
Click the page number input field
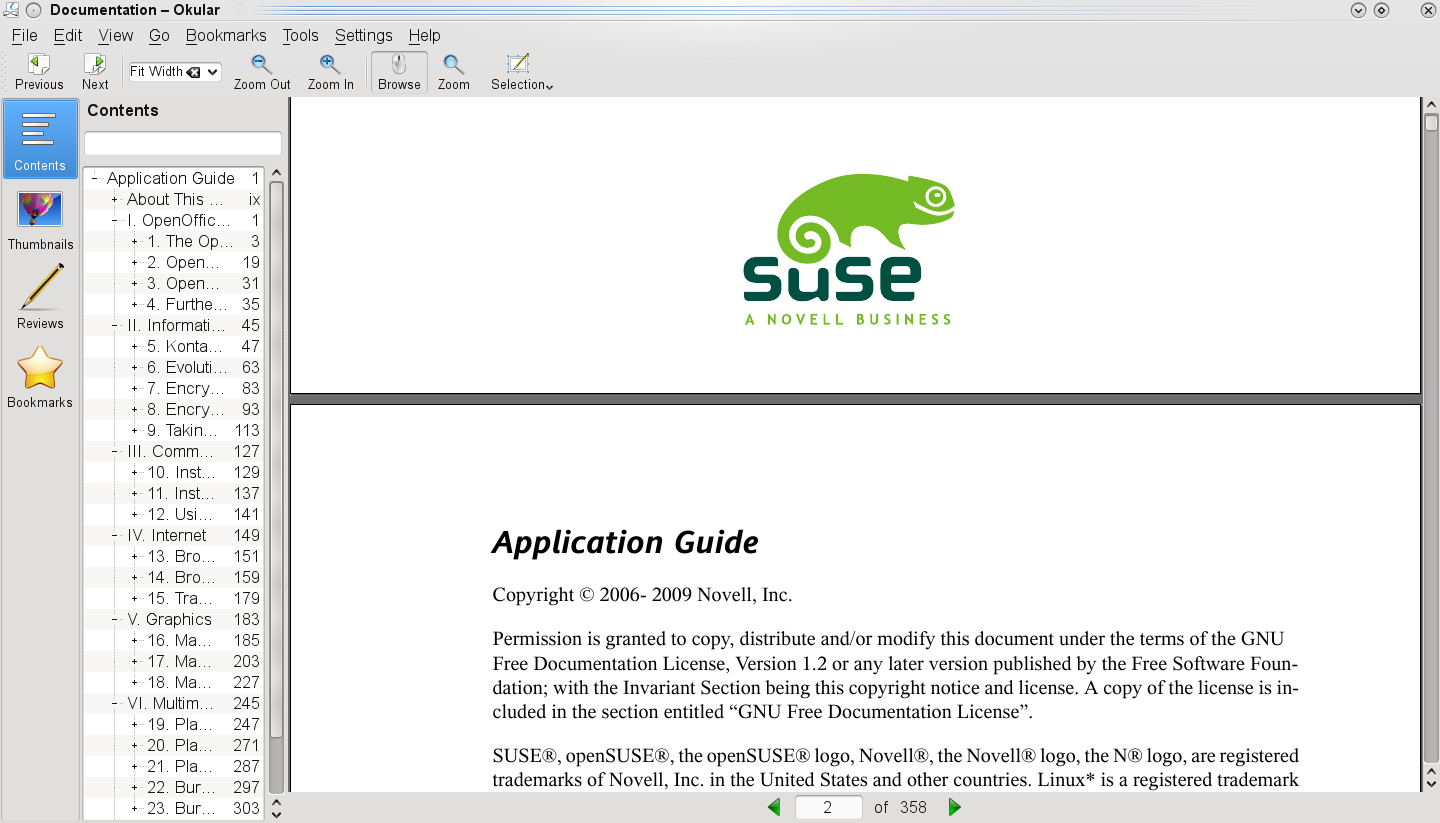point(828,807)
